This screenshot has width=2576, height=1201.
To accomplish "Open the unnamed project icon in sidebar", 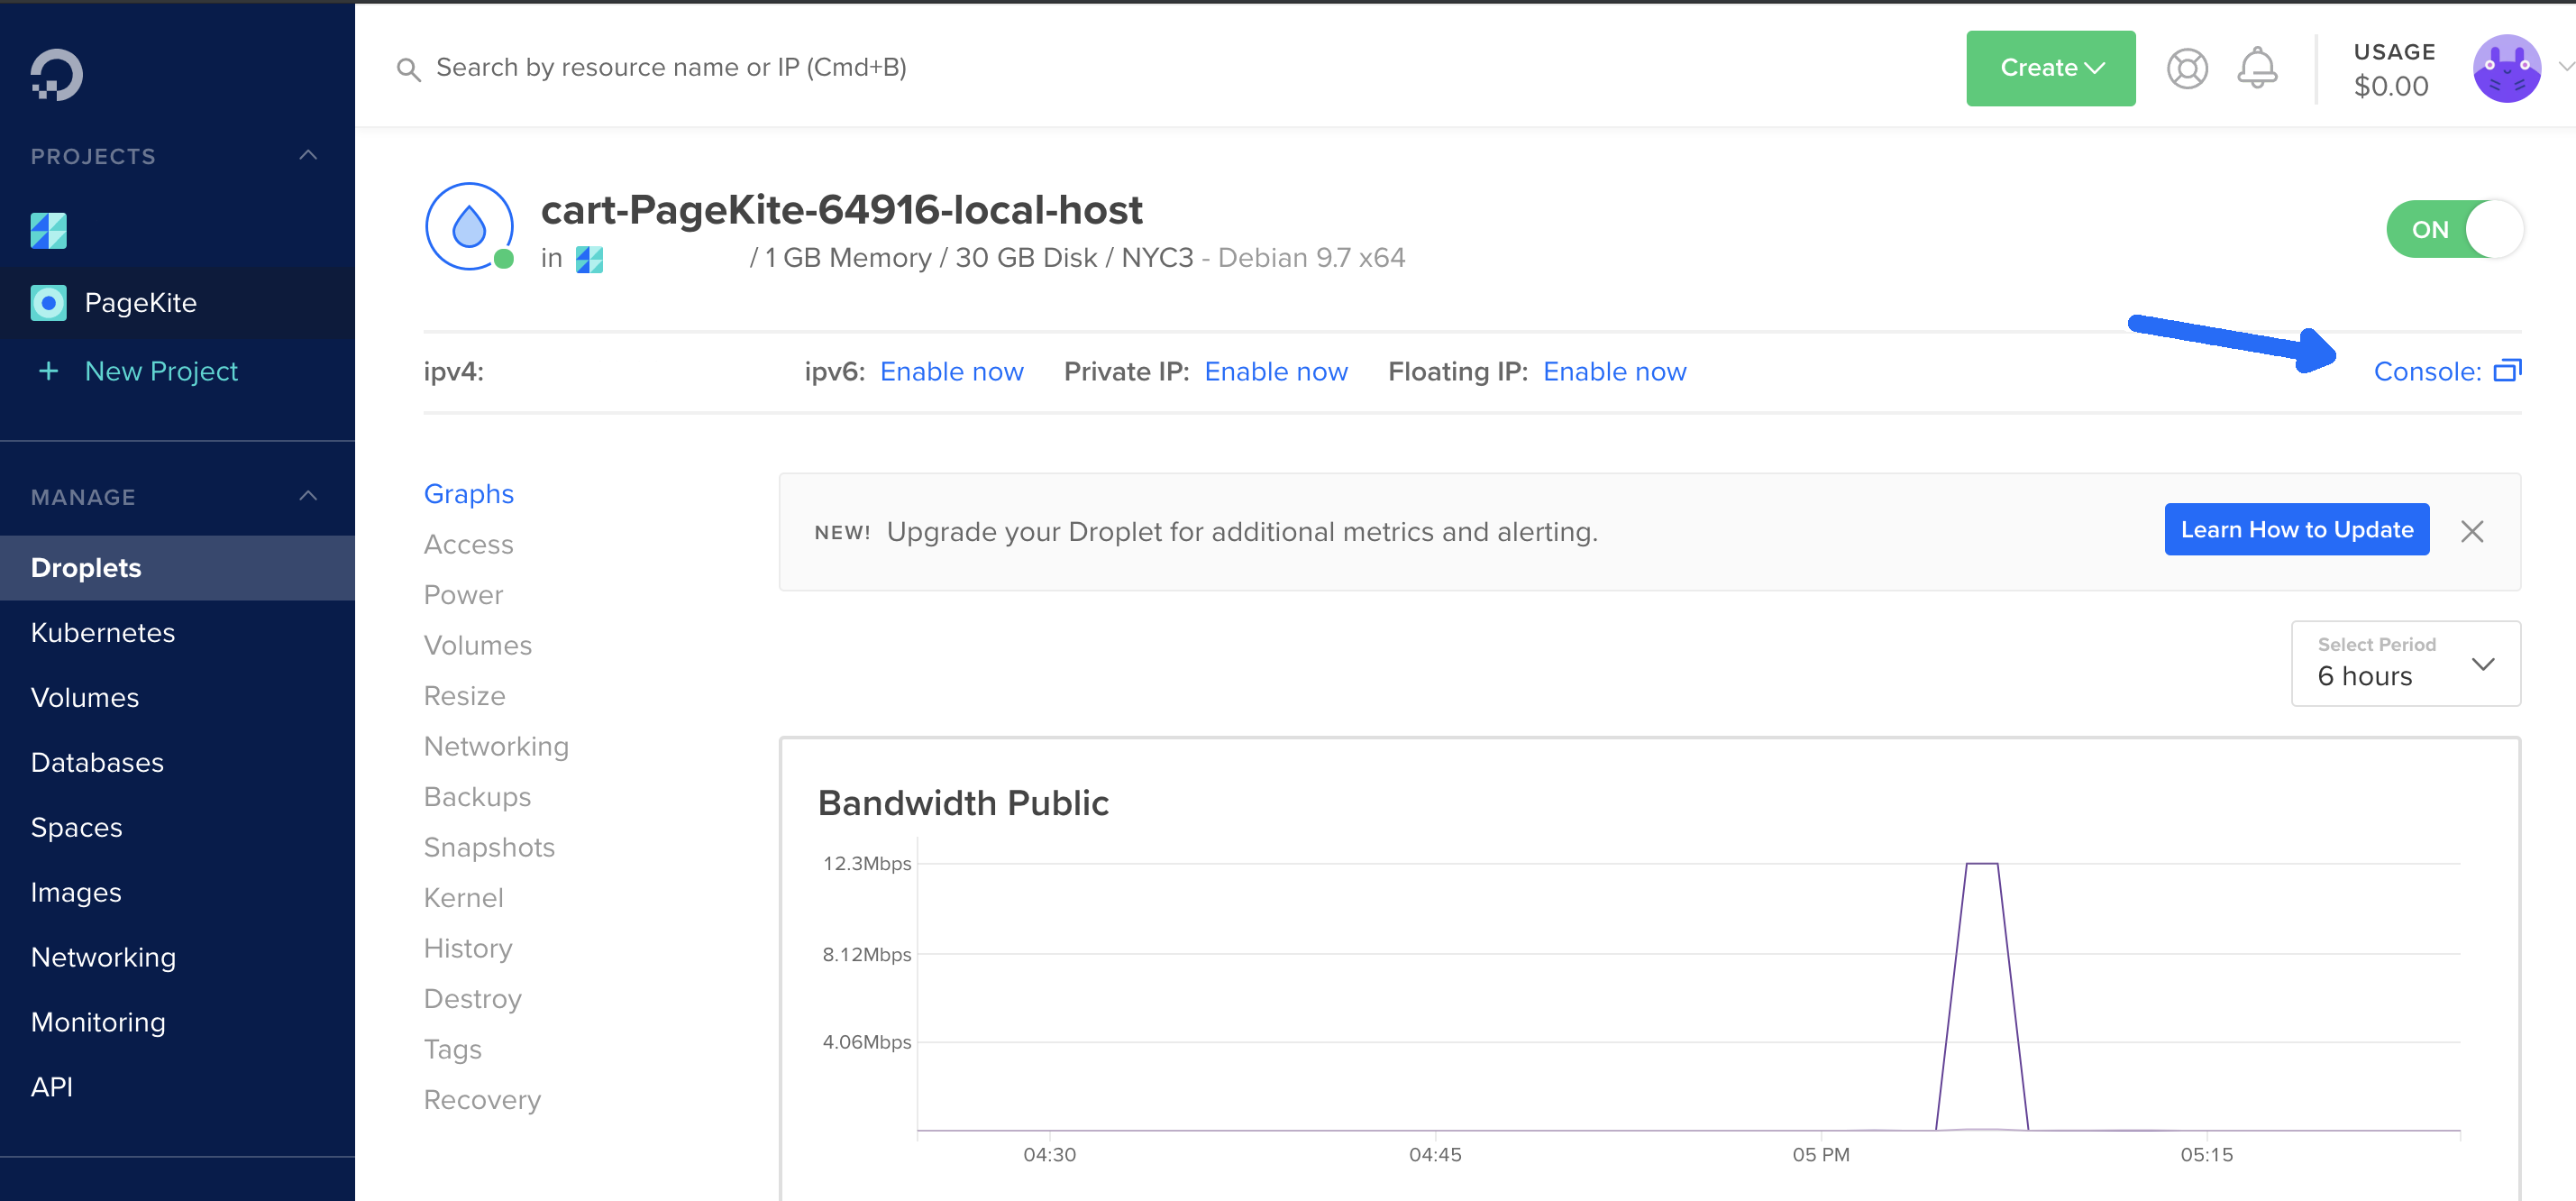I will coord(48,231).
